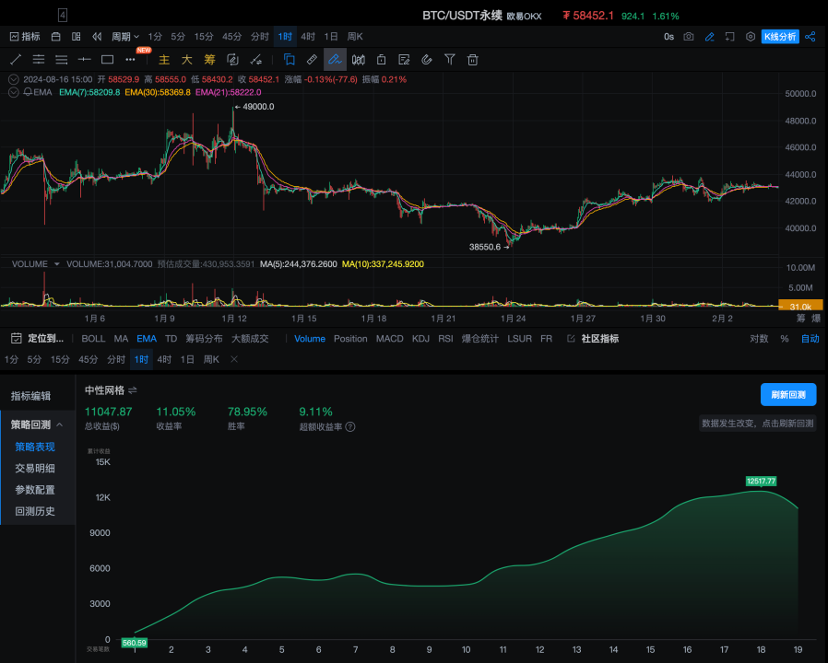
Task: Select the rectangle drawing tool
Action: 107,60
